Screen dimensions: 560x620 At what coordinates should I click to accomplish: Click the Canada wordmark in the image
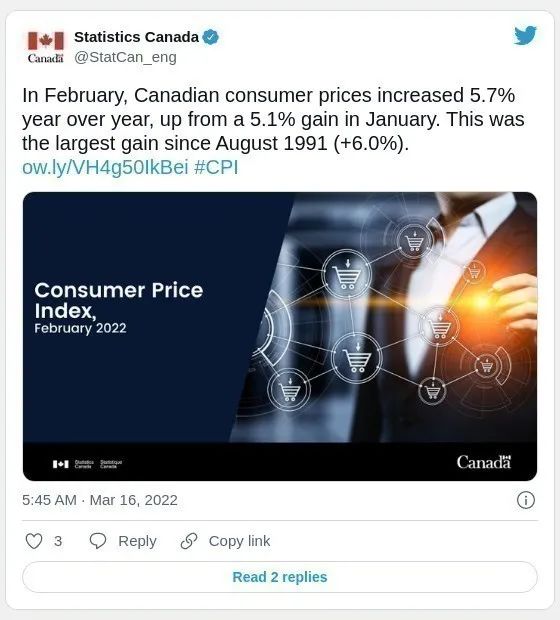click(484, 462)
